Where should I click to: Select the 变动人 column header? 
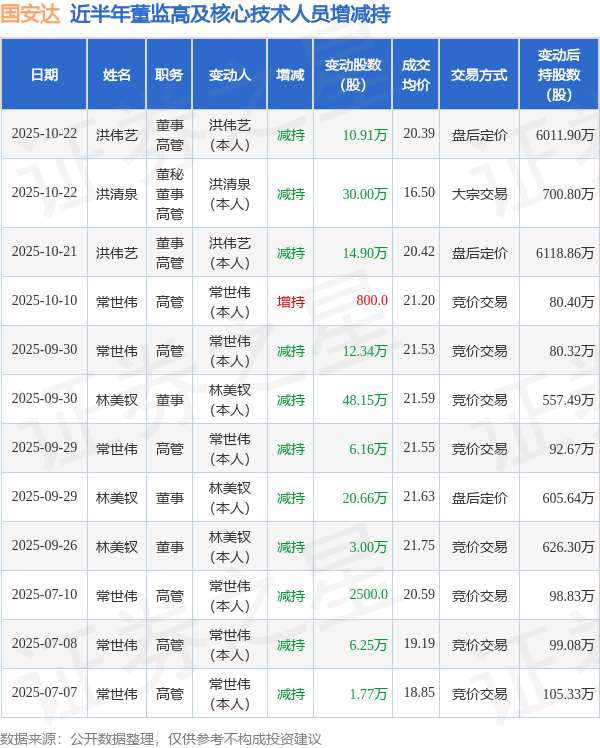(230, 75)
